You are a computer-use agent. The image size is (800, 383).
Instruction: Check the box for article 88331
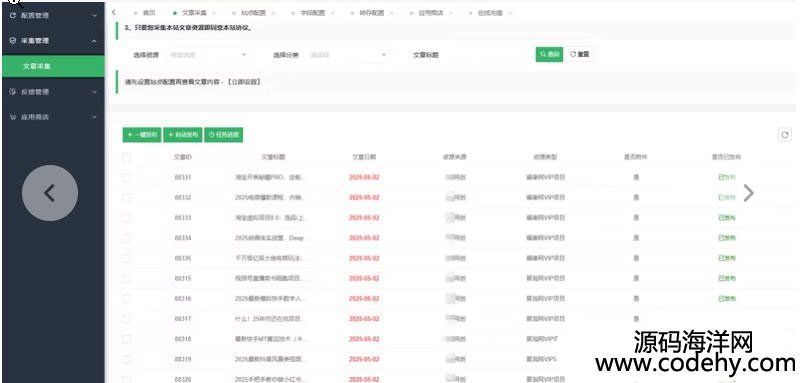coord(127,177)
